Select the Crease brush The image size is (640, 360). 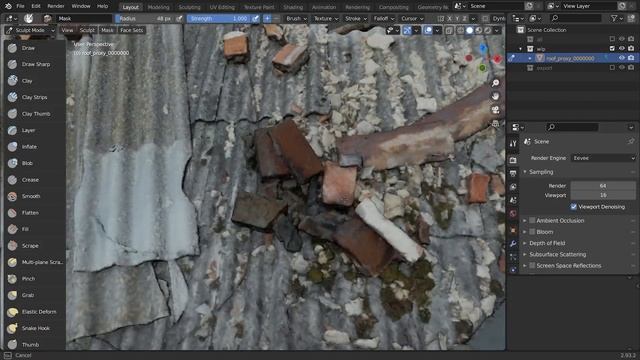pyautogui.click(x=34, y=180)
